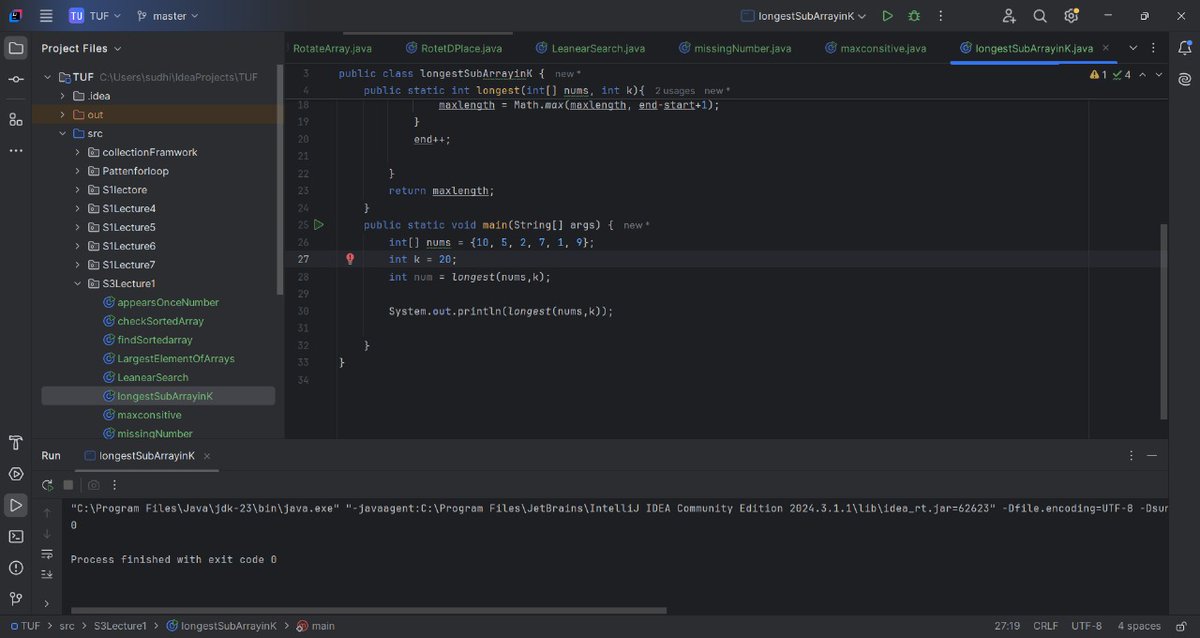Show more tool windows in left stripe
Viewport: 1200px width, 638px height.
16,150
